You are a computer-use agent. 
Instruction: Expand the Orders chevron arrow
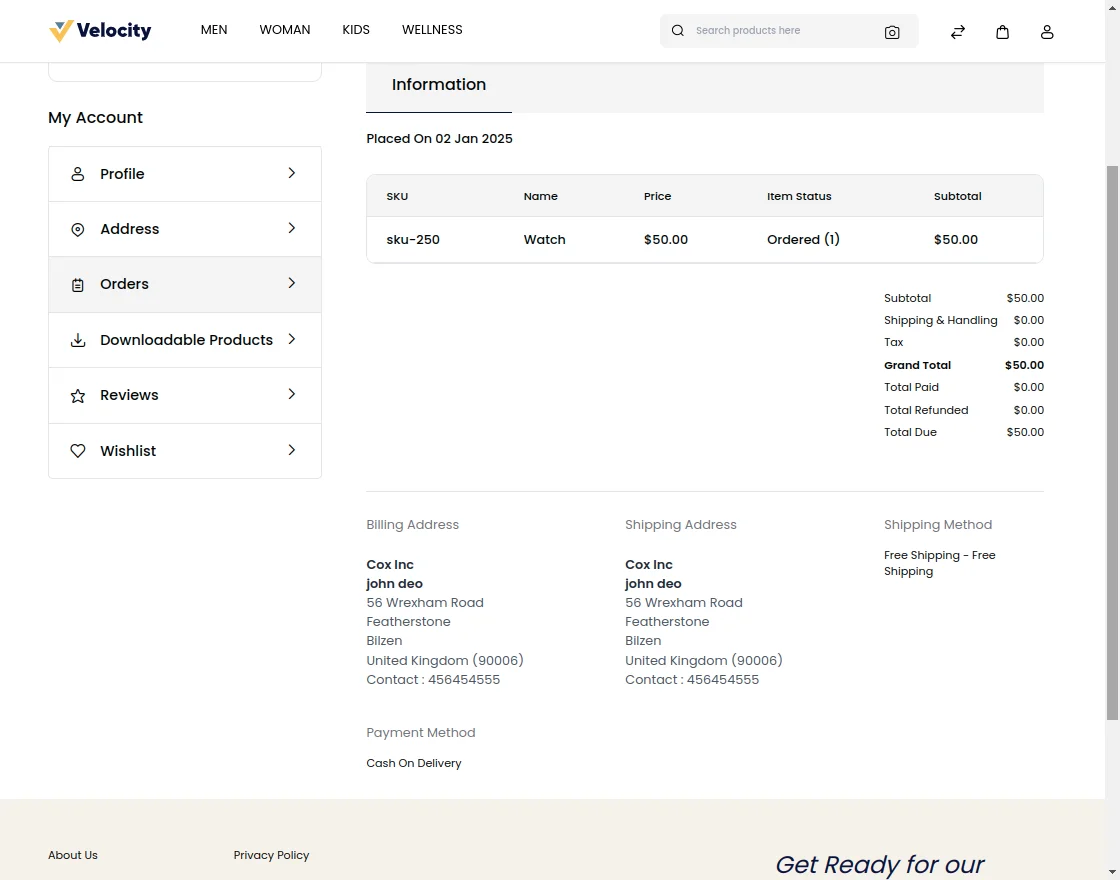292,284
